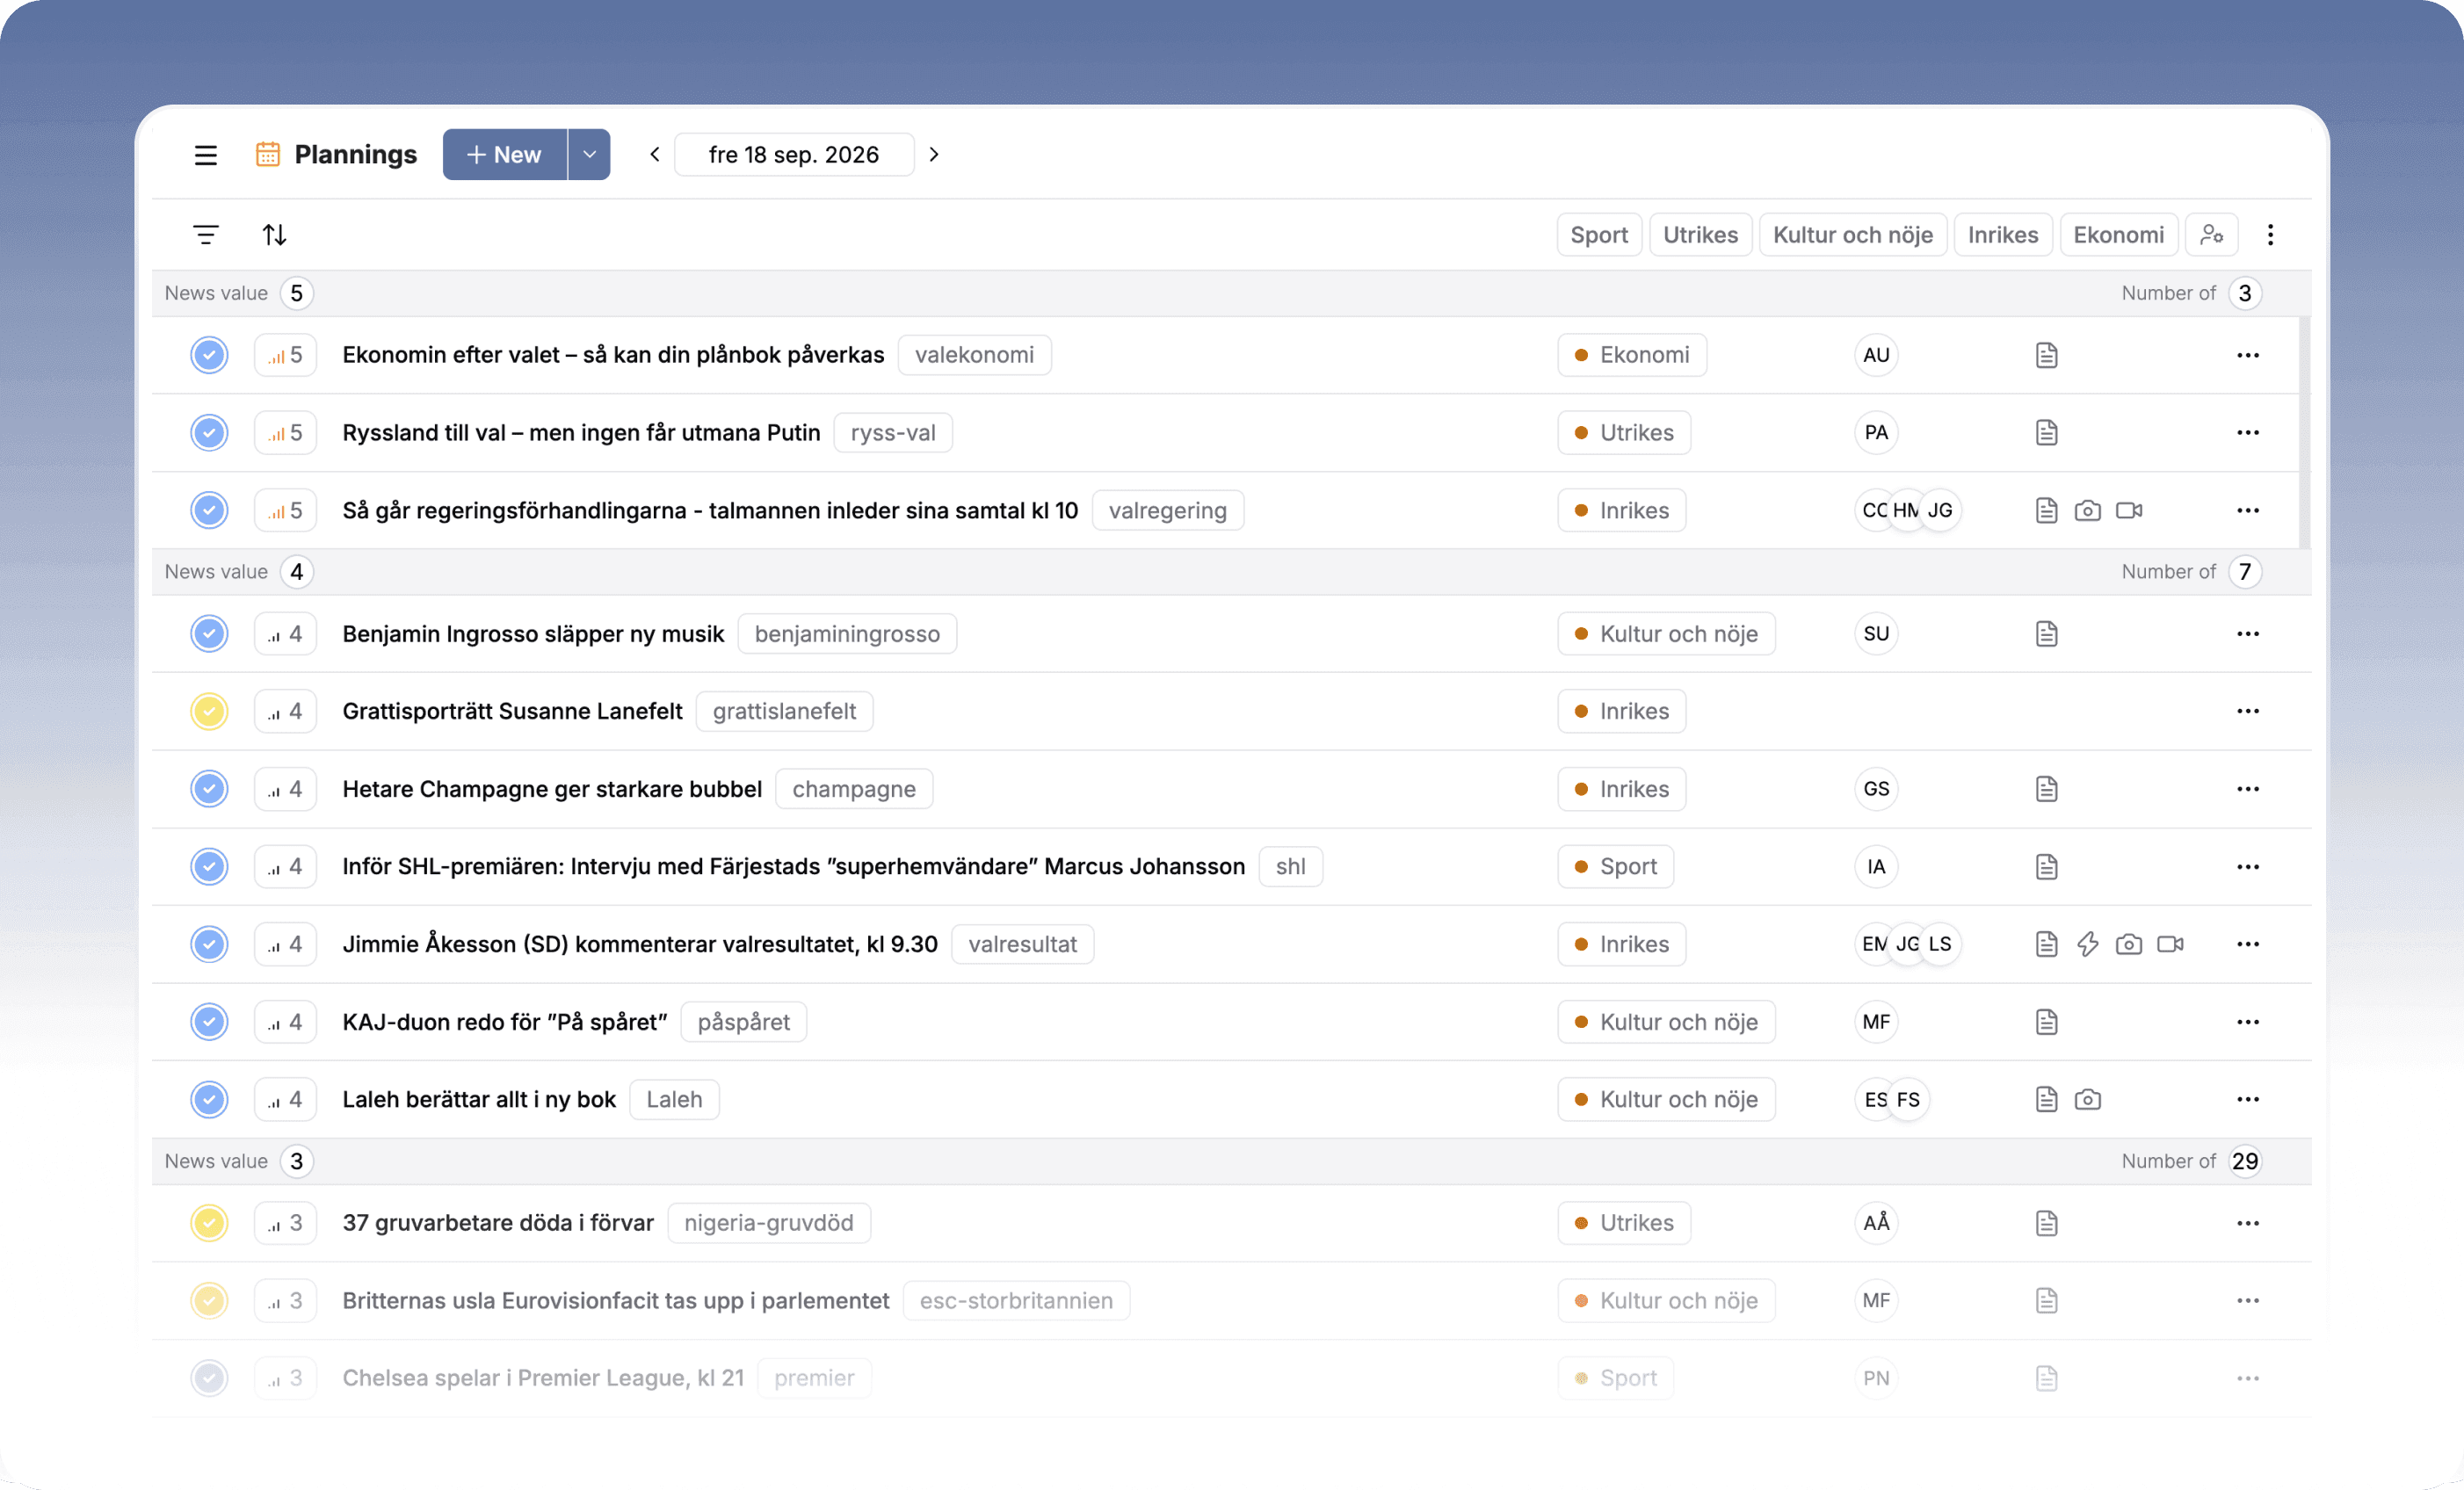Select the Ekonomi section filter
The height and width of the screenshot is (1490, 2464).
[x=2118, y=235]
